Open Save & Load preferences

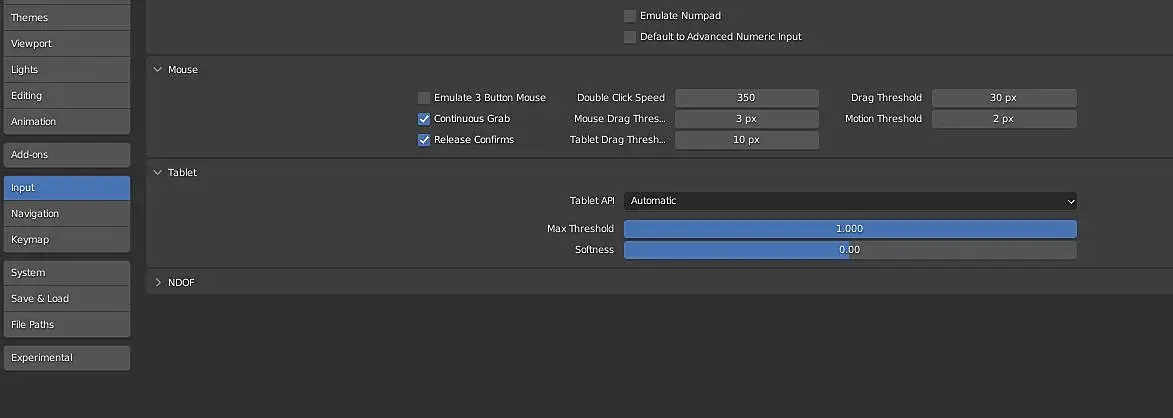[x=66, y=299]
